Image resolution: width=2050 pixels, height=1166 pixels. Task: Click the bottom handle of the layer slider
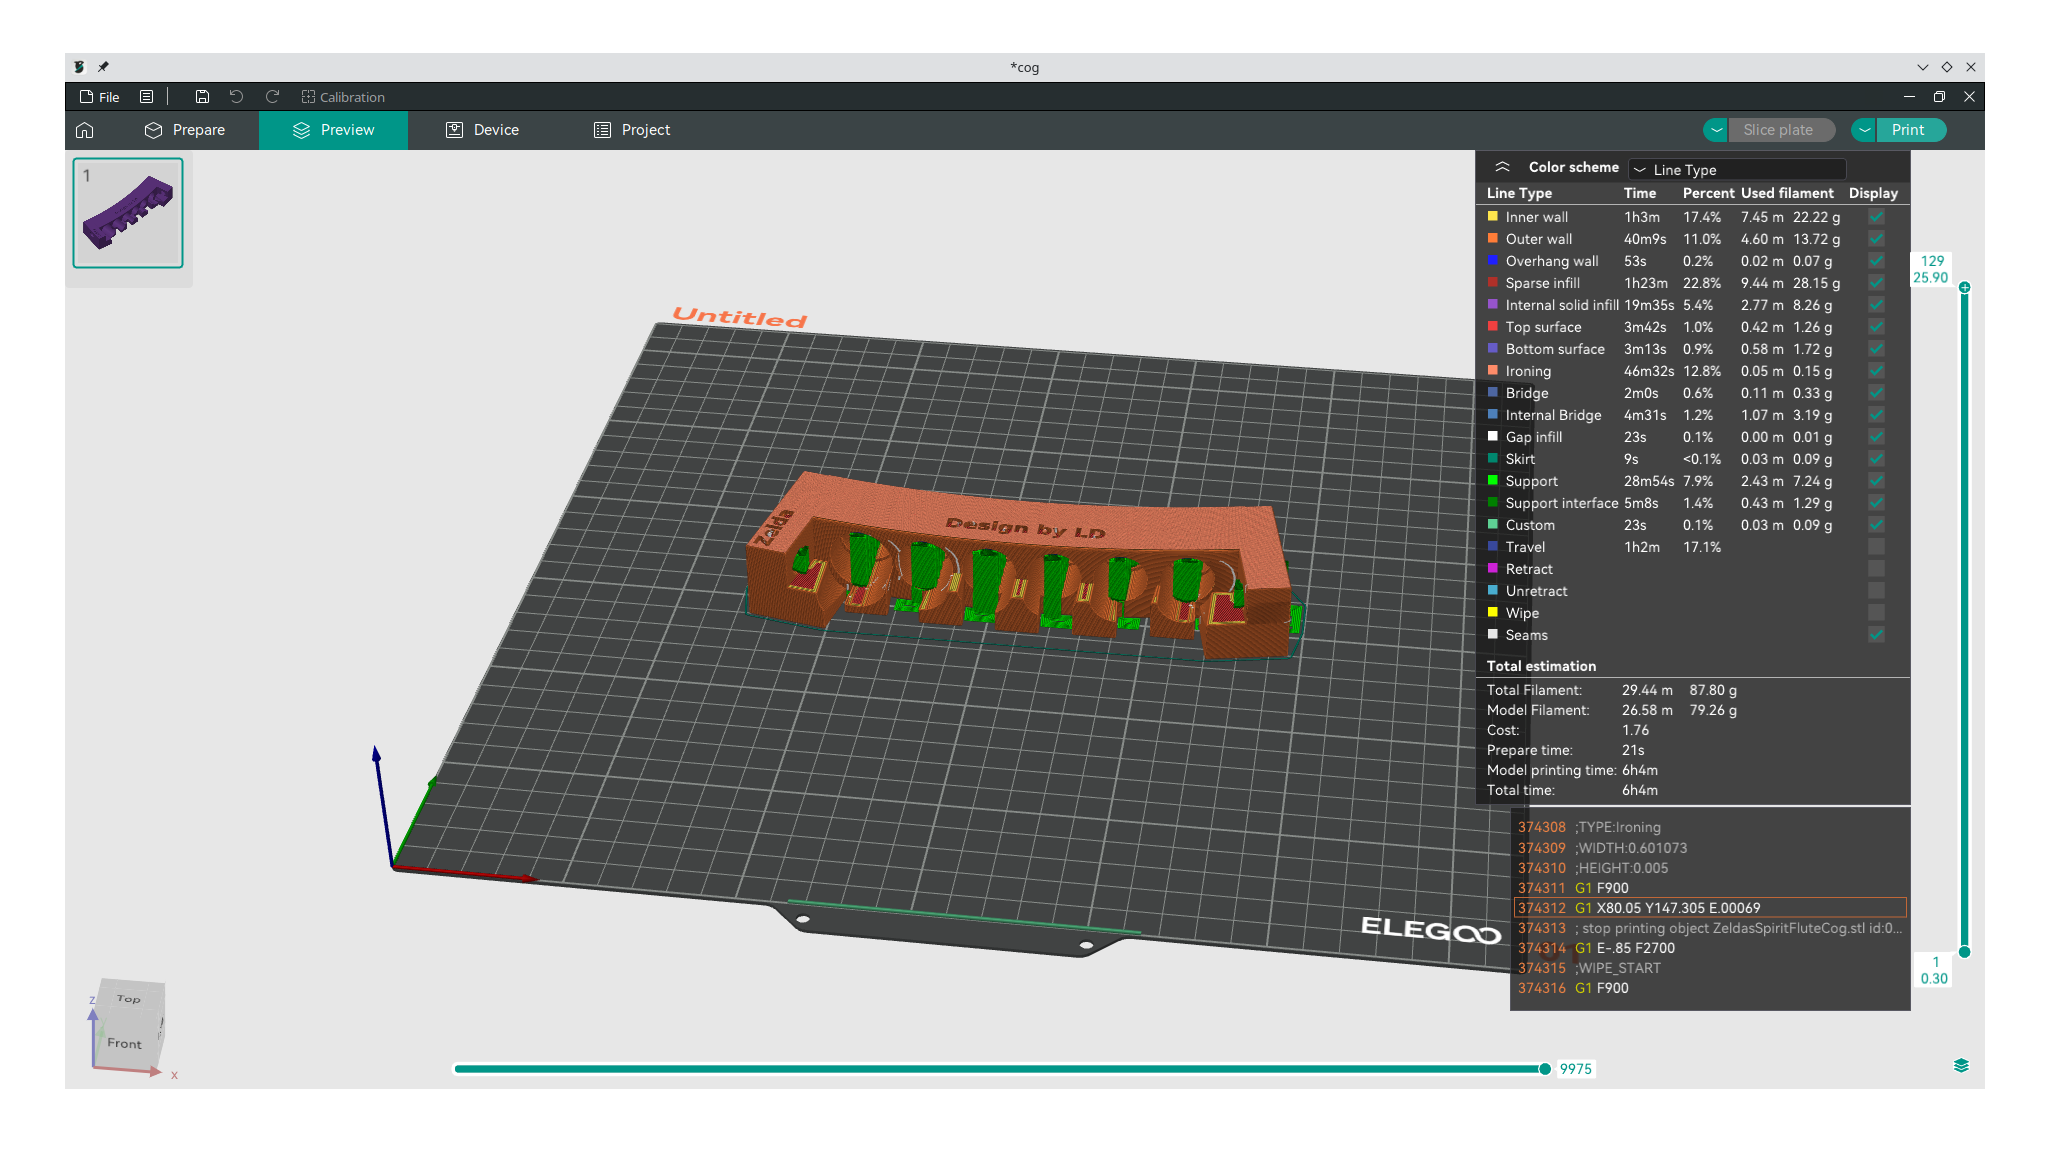point(1965,952)
